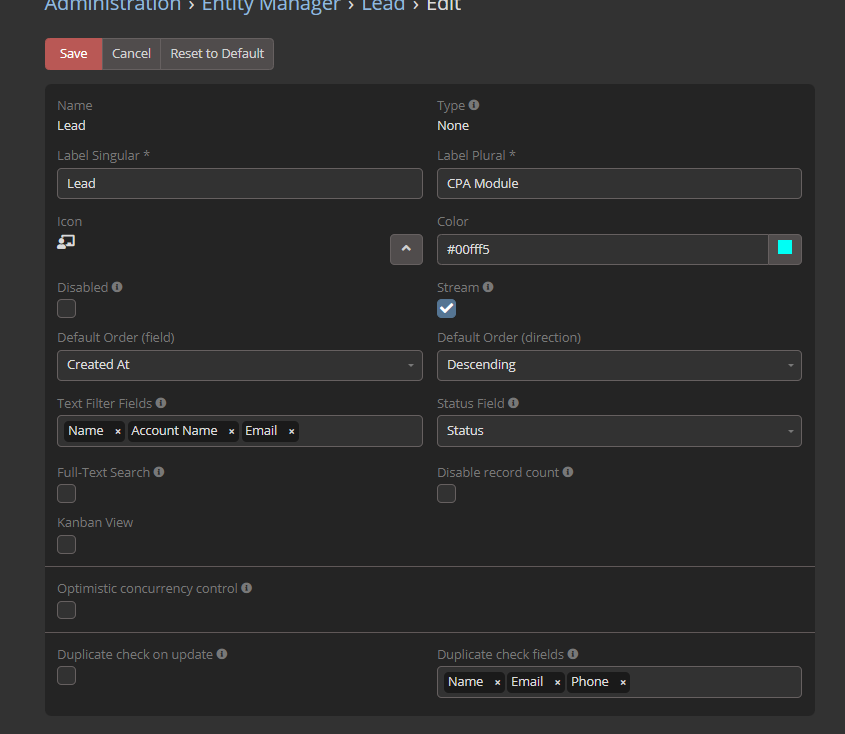Click the Full-Text Search info icon
The height and width of the screenshot is (734, 845).
[x=158, y=472]
